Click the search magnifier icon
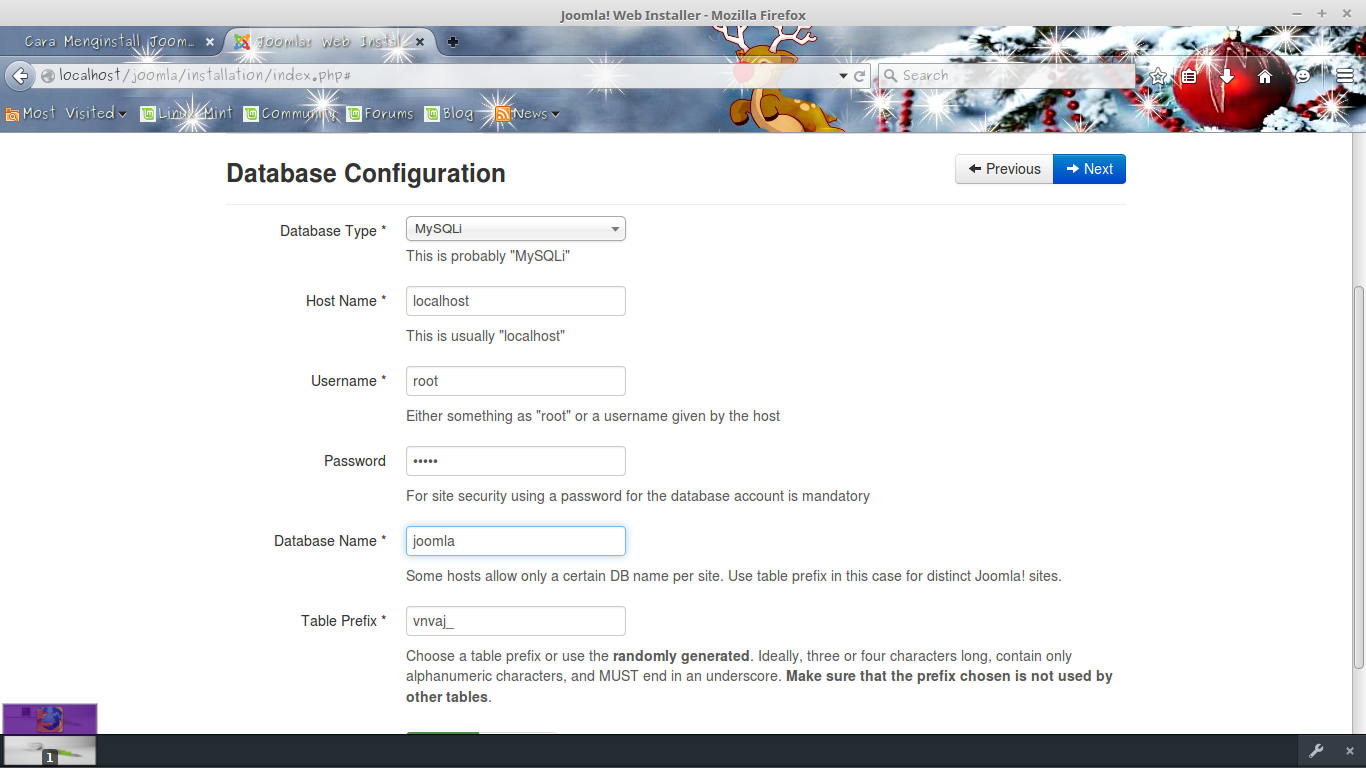This screenshot has width=1366, height=768. coord(889,76)
